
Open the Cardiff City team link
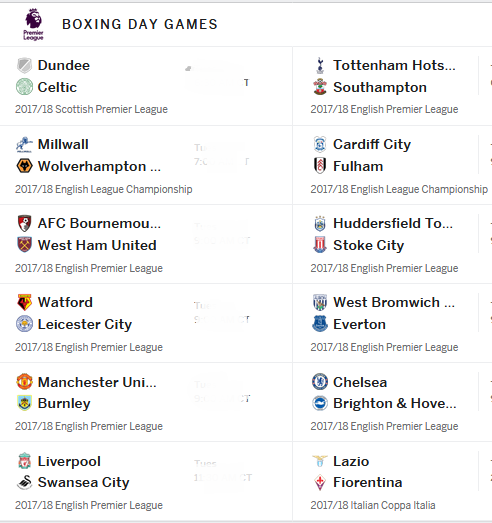click(x=372, y=144)
